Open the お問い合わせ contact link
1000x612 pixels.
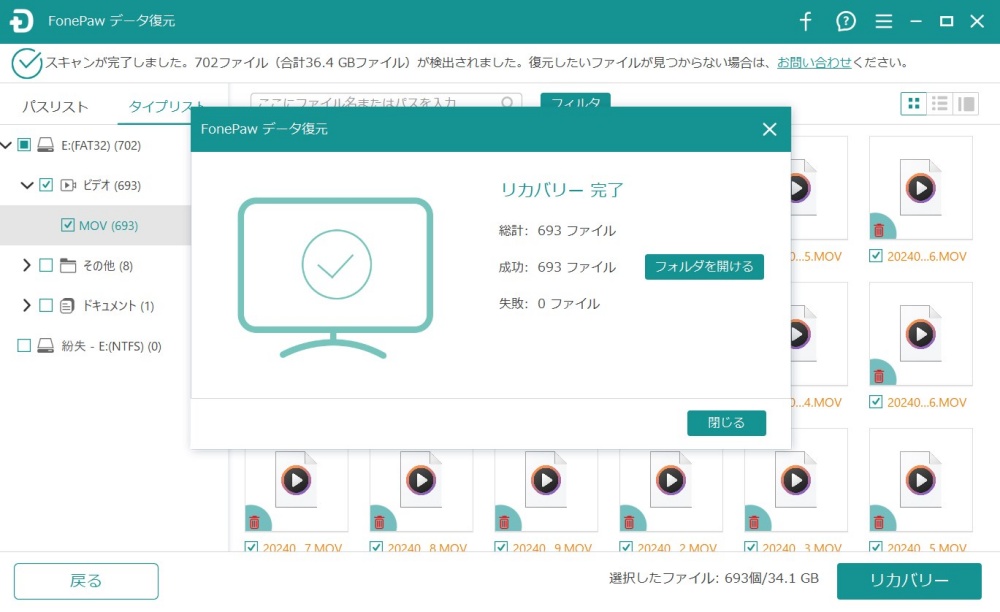(814, 62)
